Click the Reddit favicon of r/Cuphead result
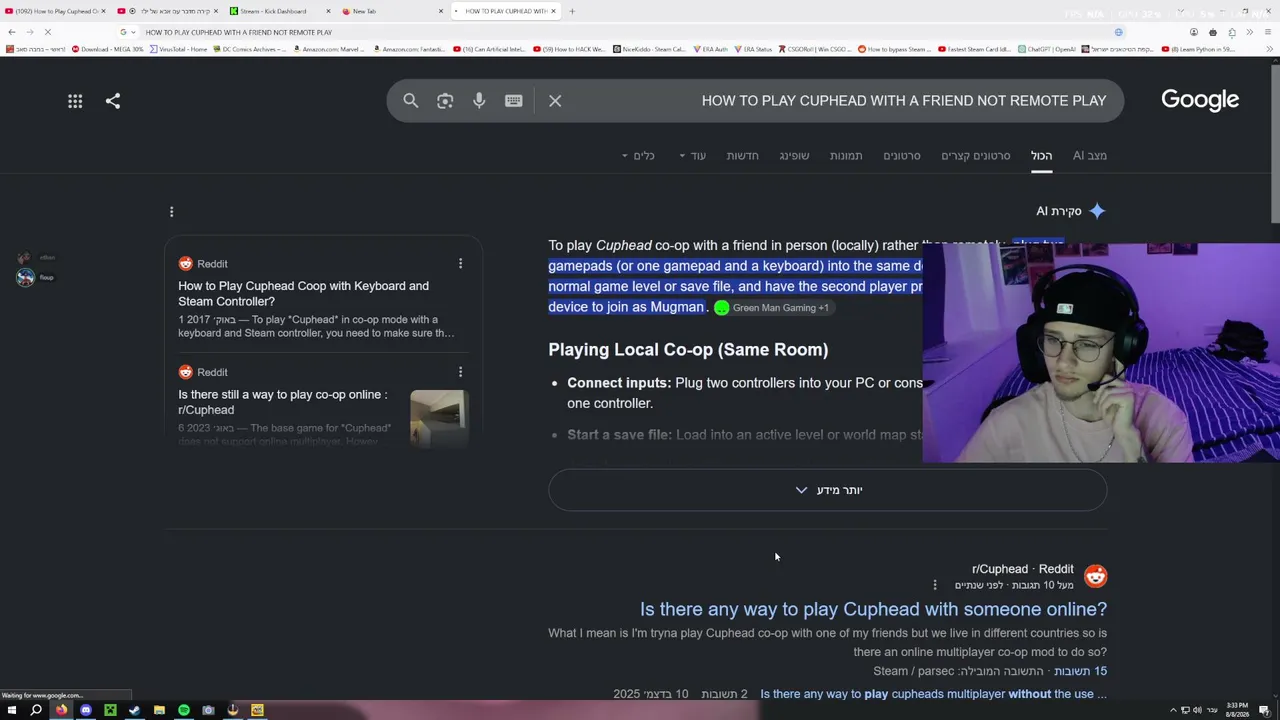This screenshot has width=1280, height=720. point(1095,576)
